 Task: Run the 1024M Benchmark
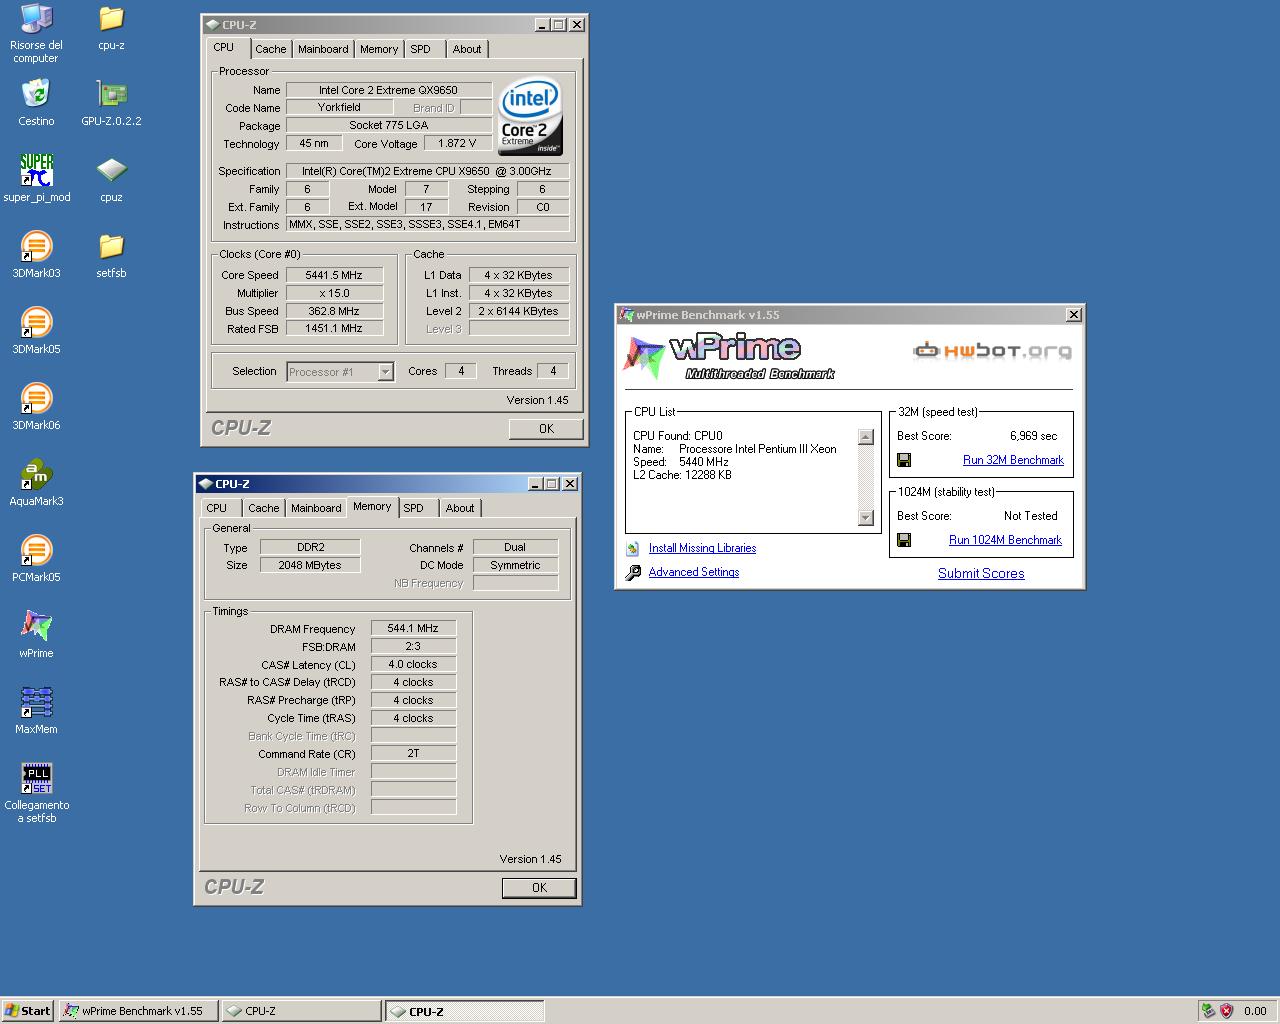coord(1005,540)
